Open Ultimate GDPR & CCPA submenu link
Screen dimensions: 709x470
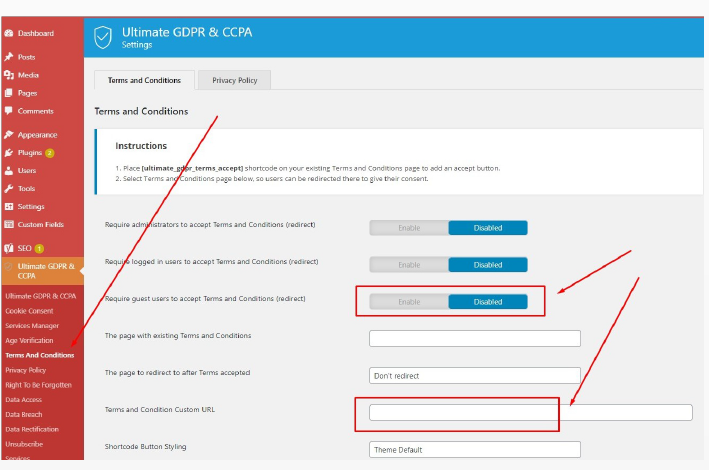41,296
